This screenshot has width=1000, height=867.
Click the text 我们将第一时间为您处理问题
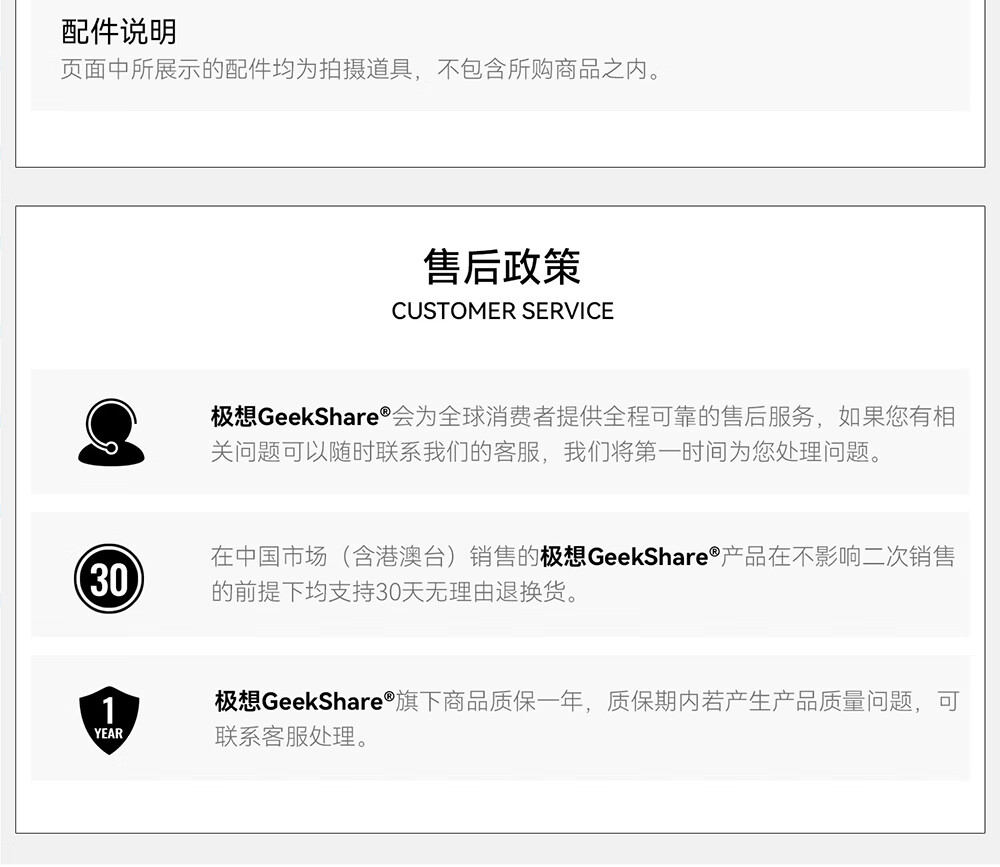point(717,452)
